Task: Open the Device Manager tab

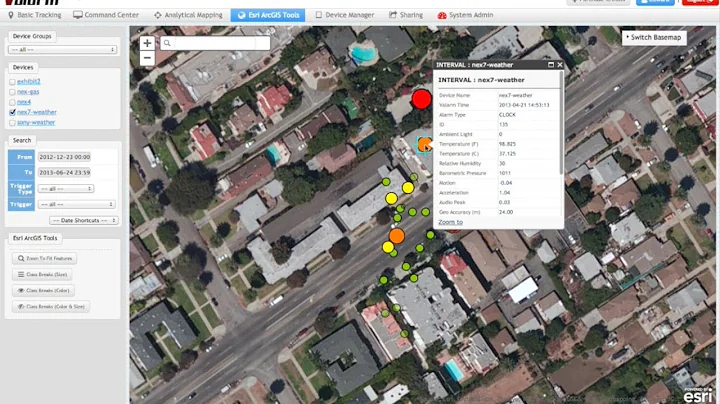Action: point(345,15)
